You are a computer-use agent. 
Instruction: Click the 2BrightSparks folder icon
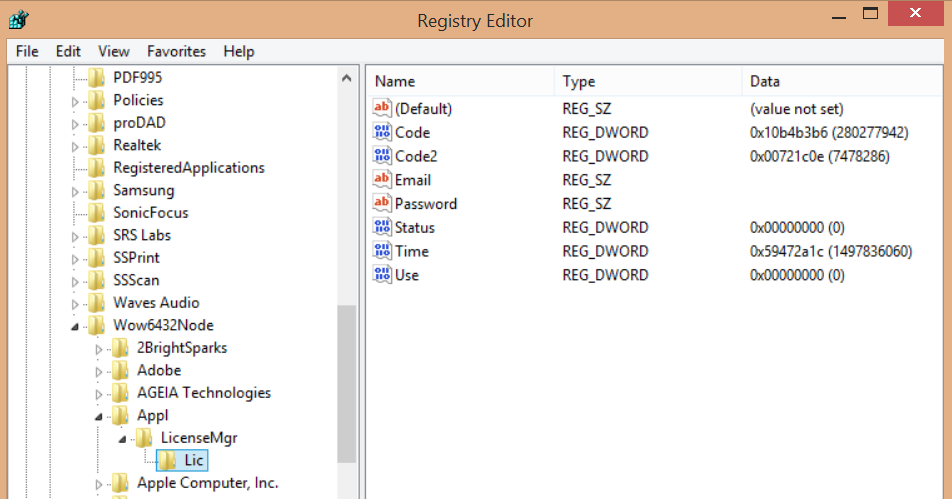pyautogui.click(x=121, y=348)
